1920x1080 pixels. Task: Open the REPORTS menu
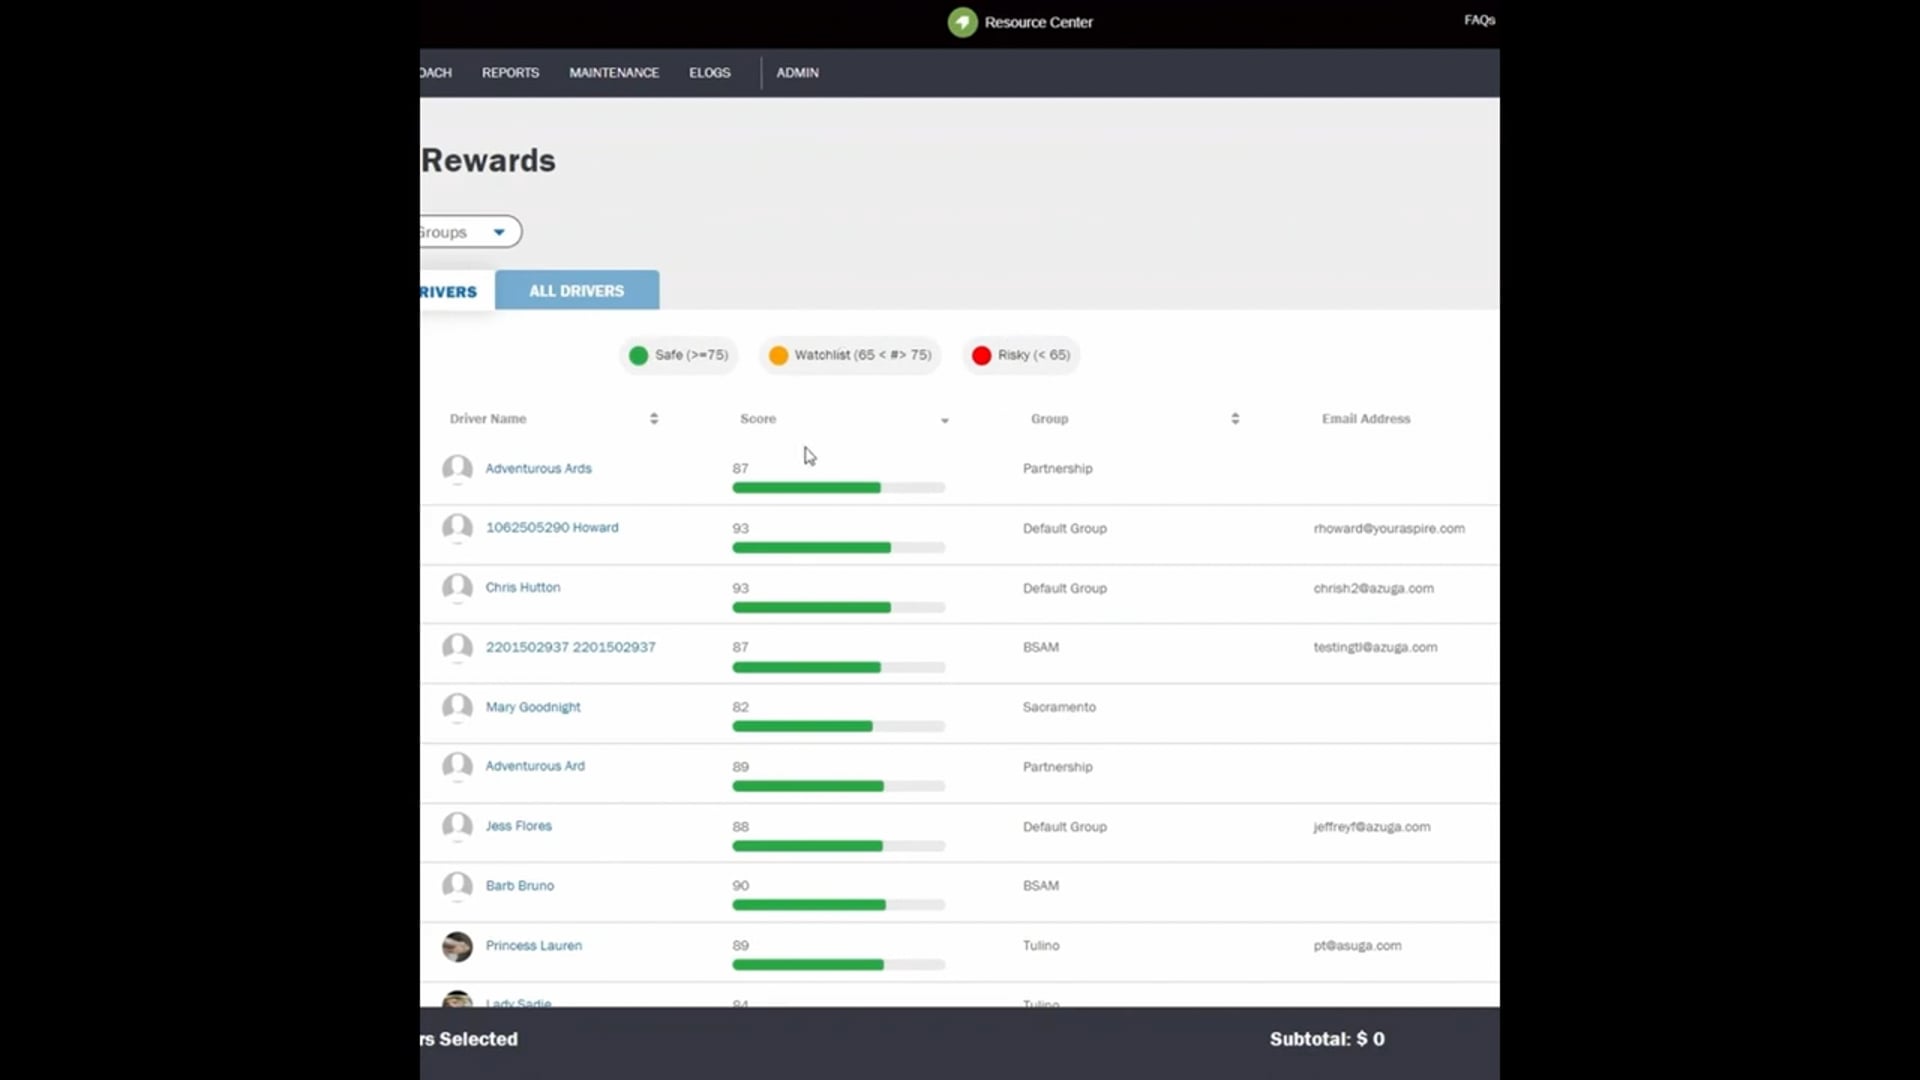tap(510, 73)
